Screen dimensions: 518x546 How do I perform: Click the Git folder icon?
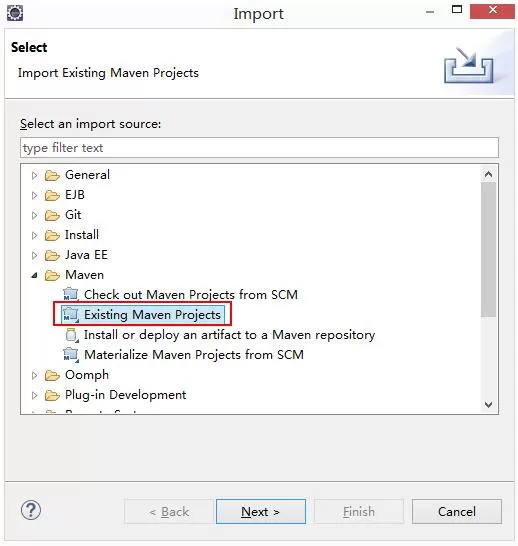pyautogui.click(x=52, y=215)
